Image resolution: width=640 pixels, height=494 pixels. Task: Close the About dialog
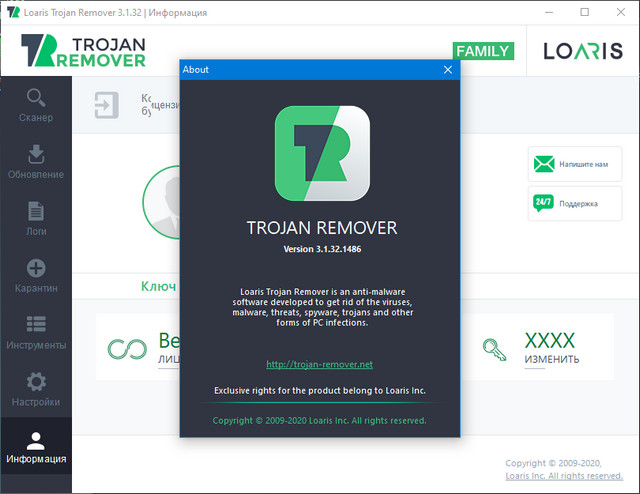(447, 69)
